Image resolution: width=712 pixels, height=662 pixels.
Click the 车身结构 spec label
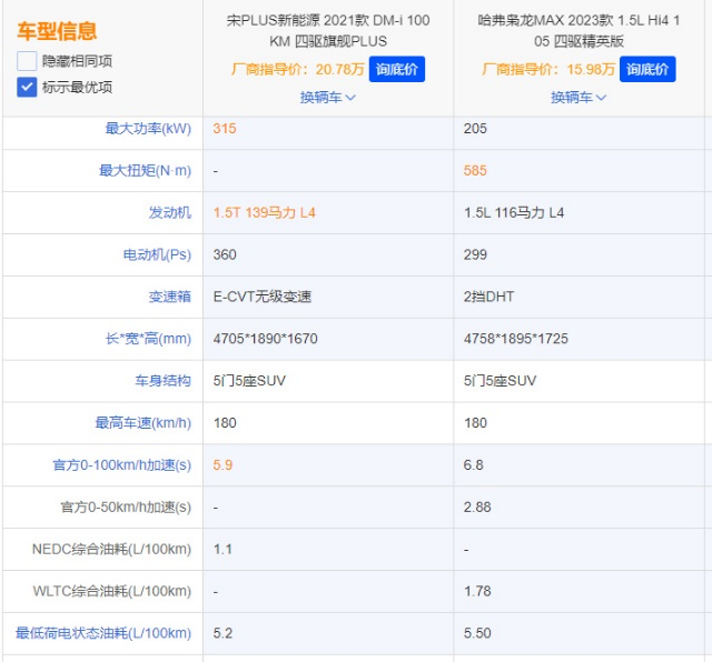[x=163, y=380]
